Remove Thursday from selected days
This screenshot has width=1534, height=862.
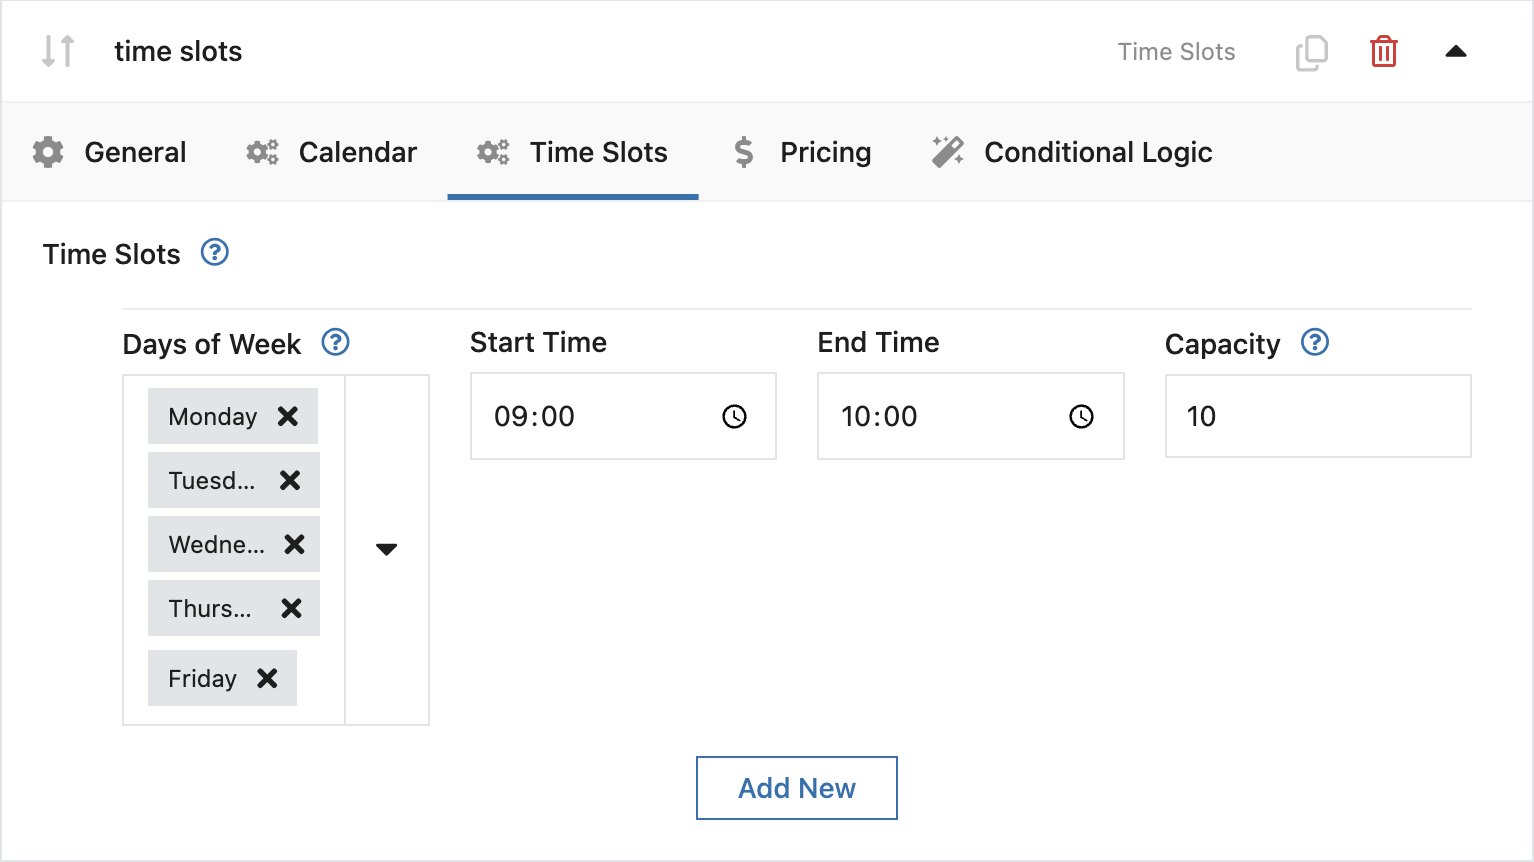coord(292,608)
